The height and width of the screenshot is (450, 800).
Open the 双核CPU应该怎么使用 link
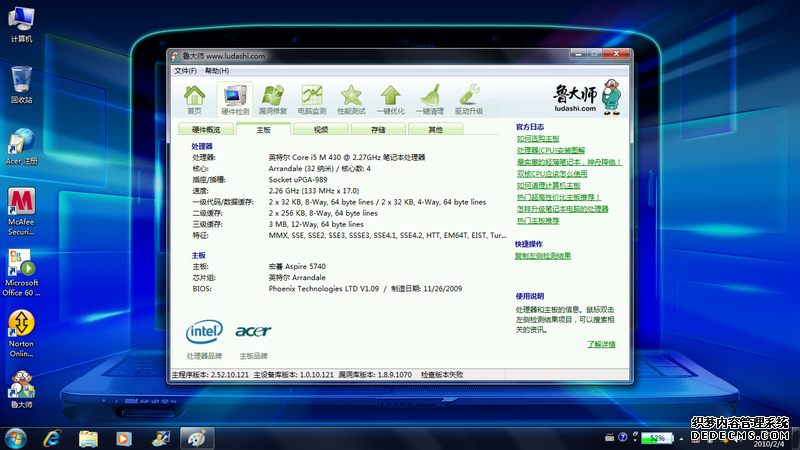552,174
